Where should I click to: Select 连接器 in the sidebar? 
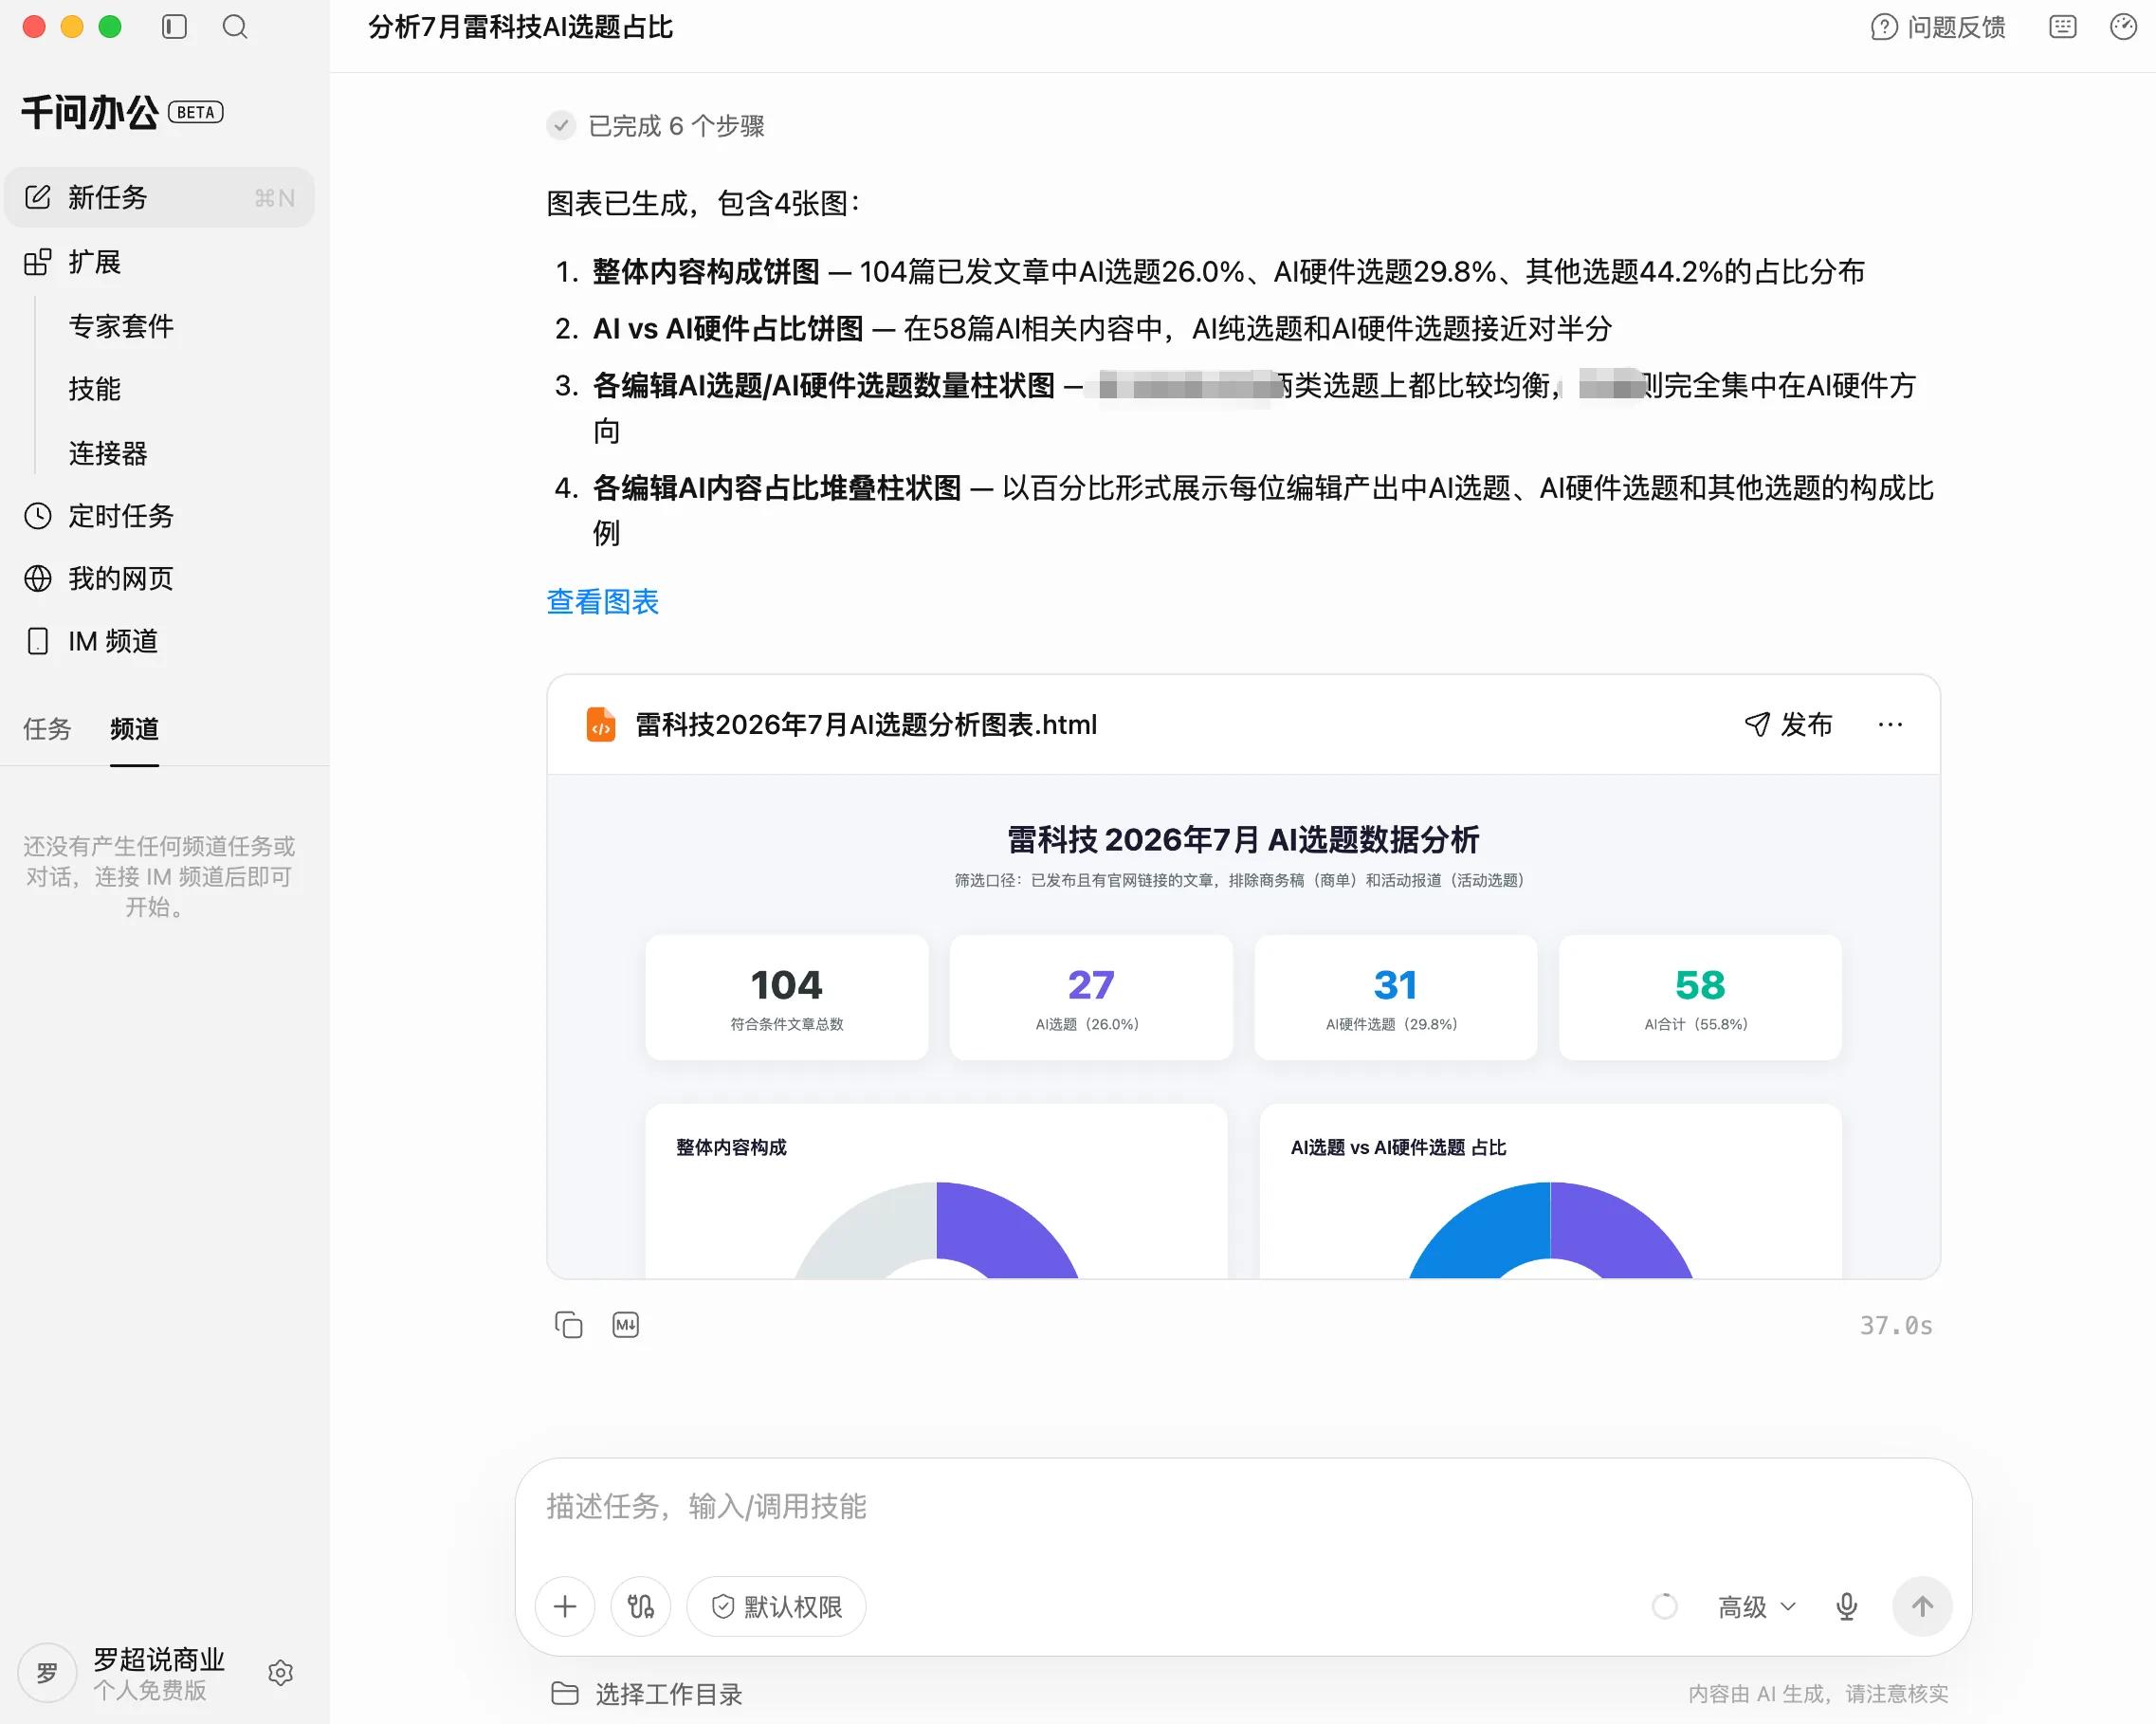pyautogui.click(x=108, y=453)
